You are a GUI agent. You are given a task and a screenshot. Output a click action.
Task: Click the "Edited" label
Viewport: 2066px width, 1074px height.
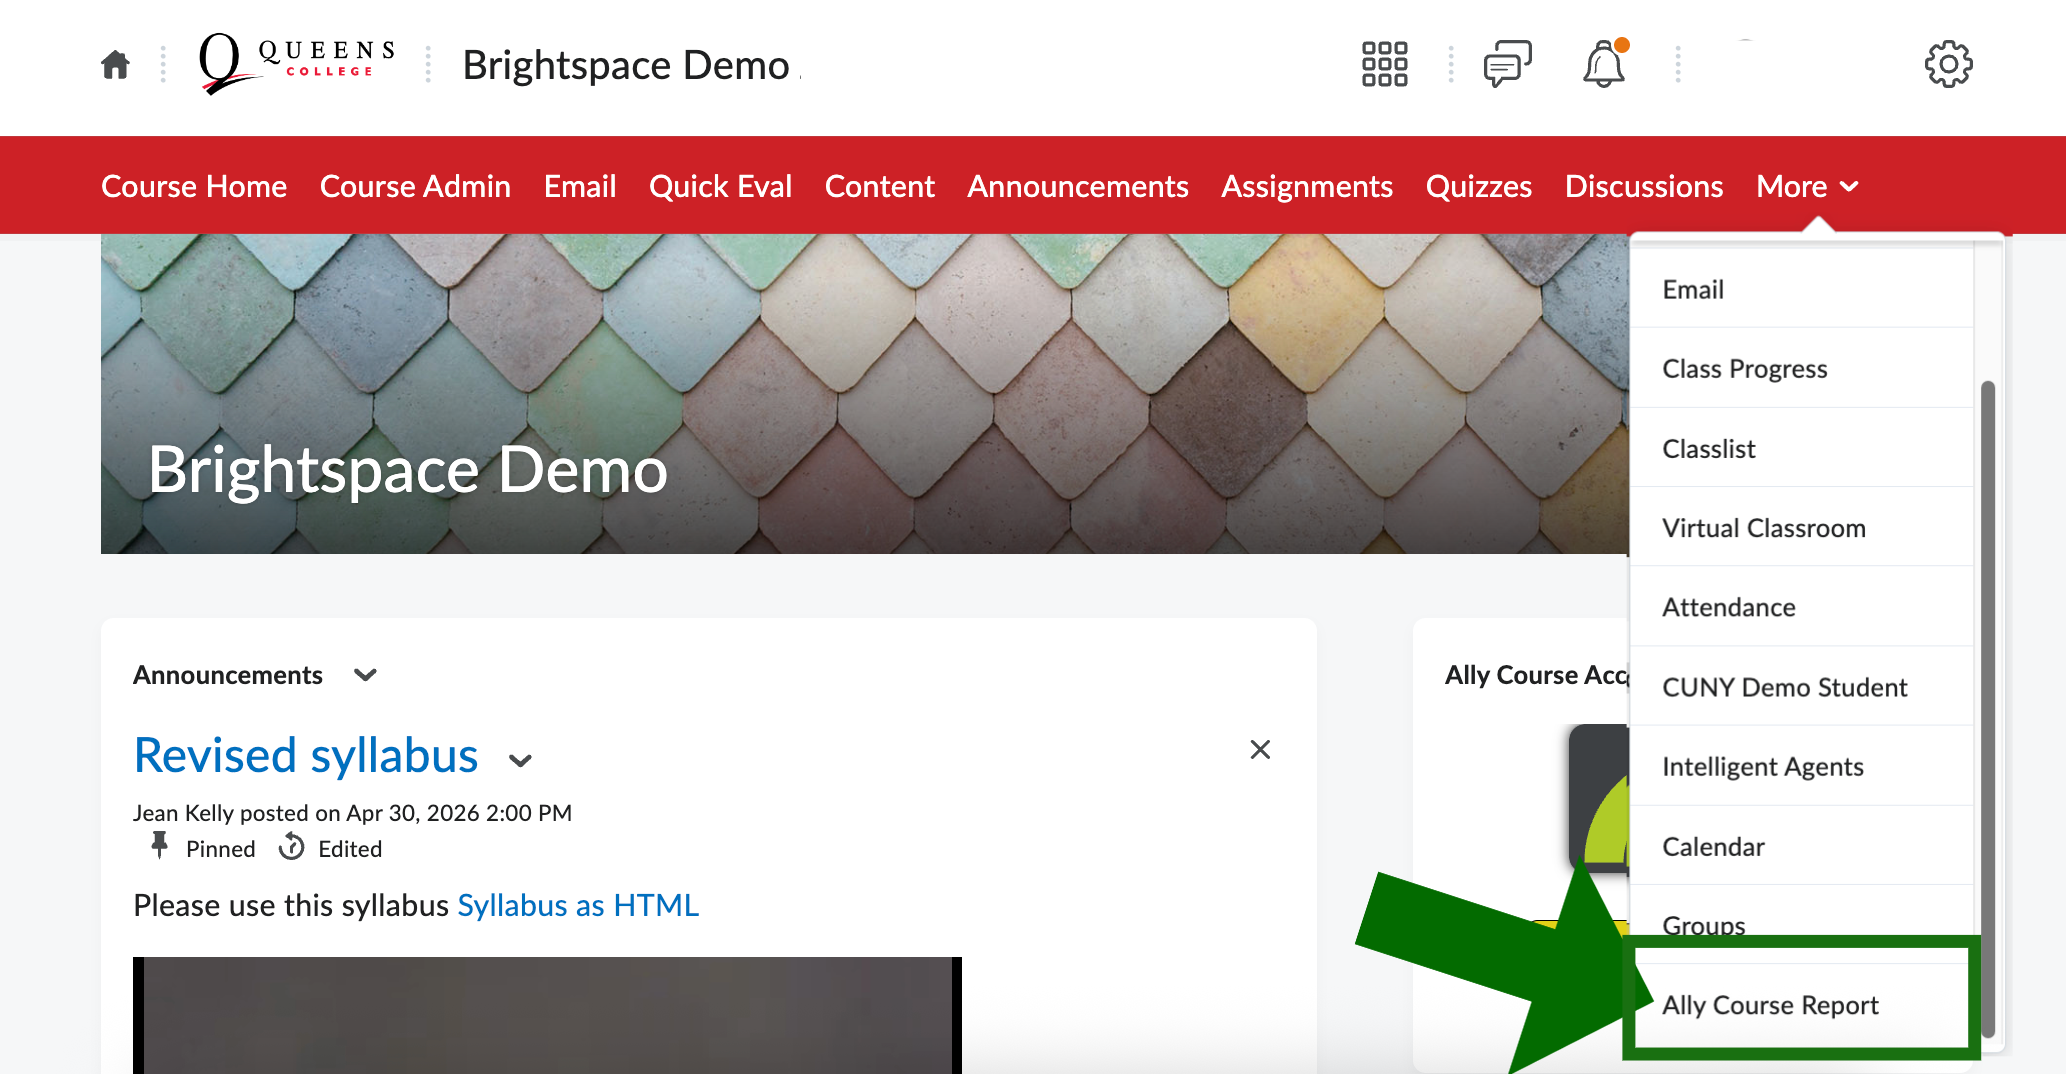point(350,849)
